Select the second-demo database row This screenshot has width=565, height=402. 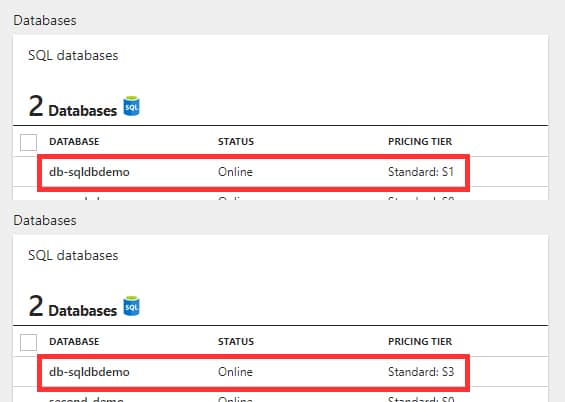(x=280, y=397)
